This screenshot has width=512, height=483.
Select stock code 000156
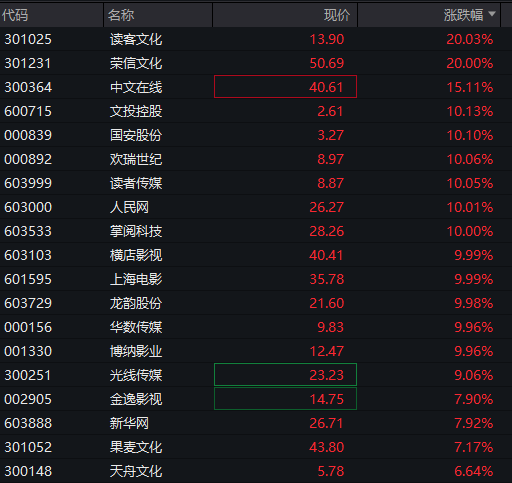click(x=28, y=327)
